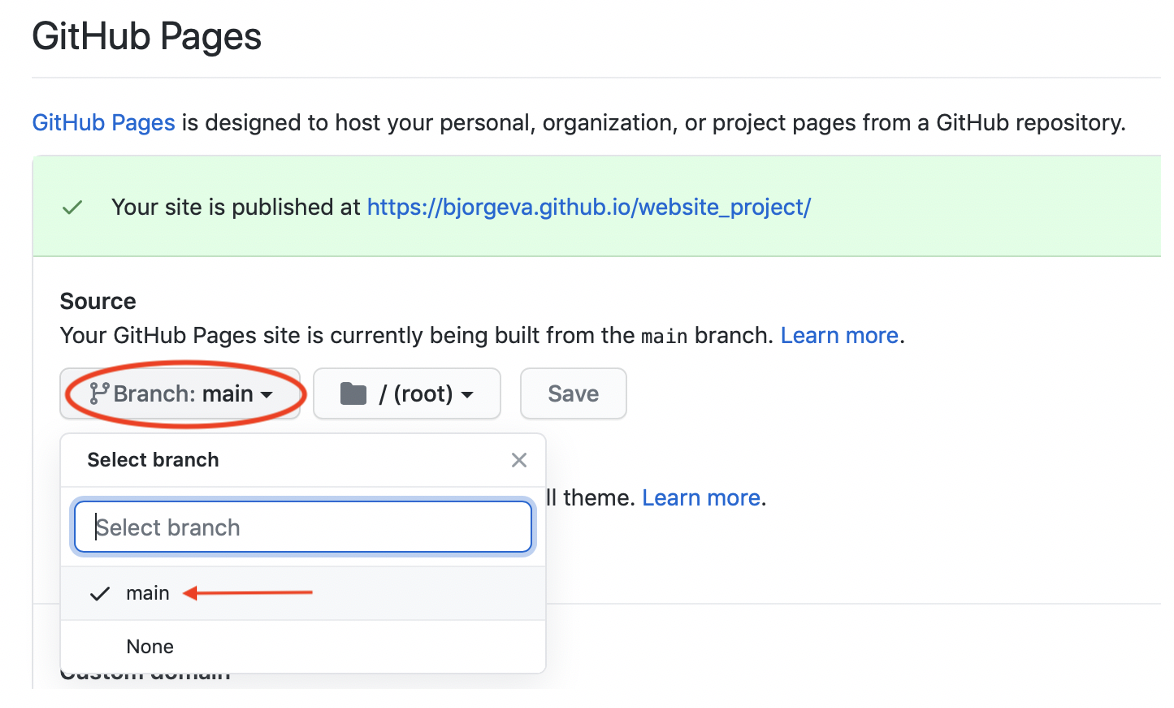This screenshot has height=708, width=1174.
Task: Open the published site URL link
Action: [x=588, y=207]
